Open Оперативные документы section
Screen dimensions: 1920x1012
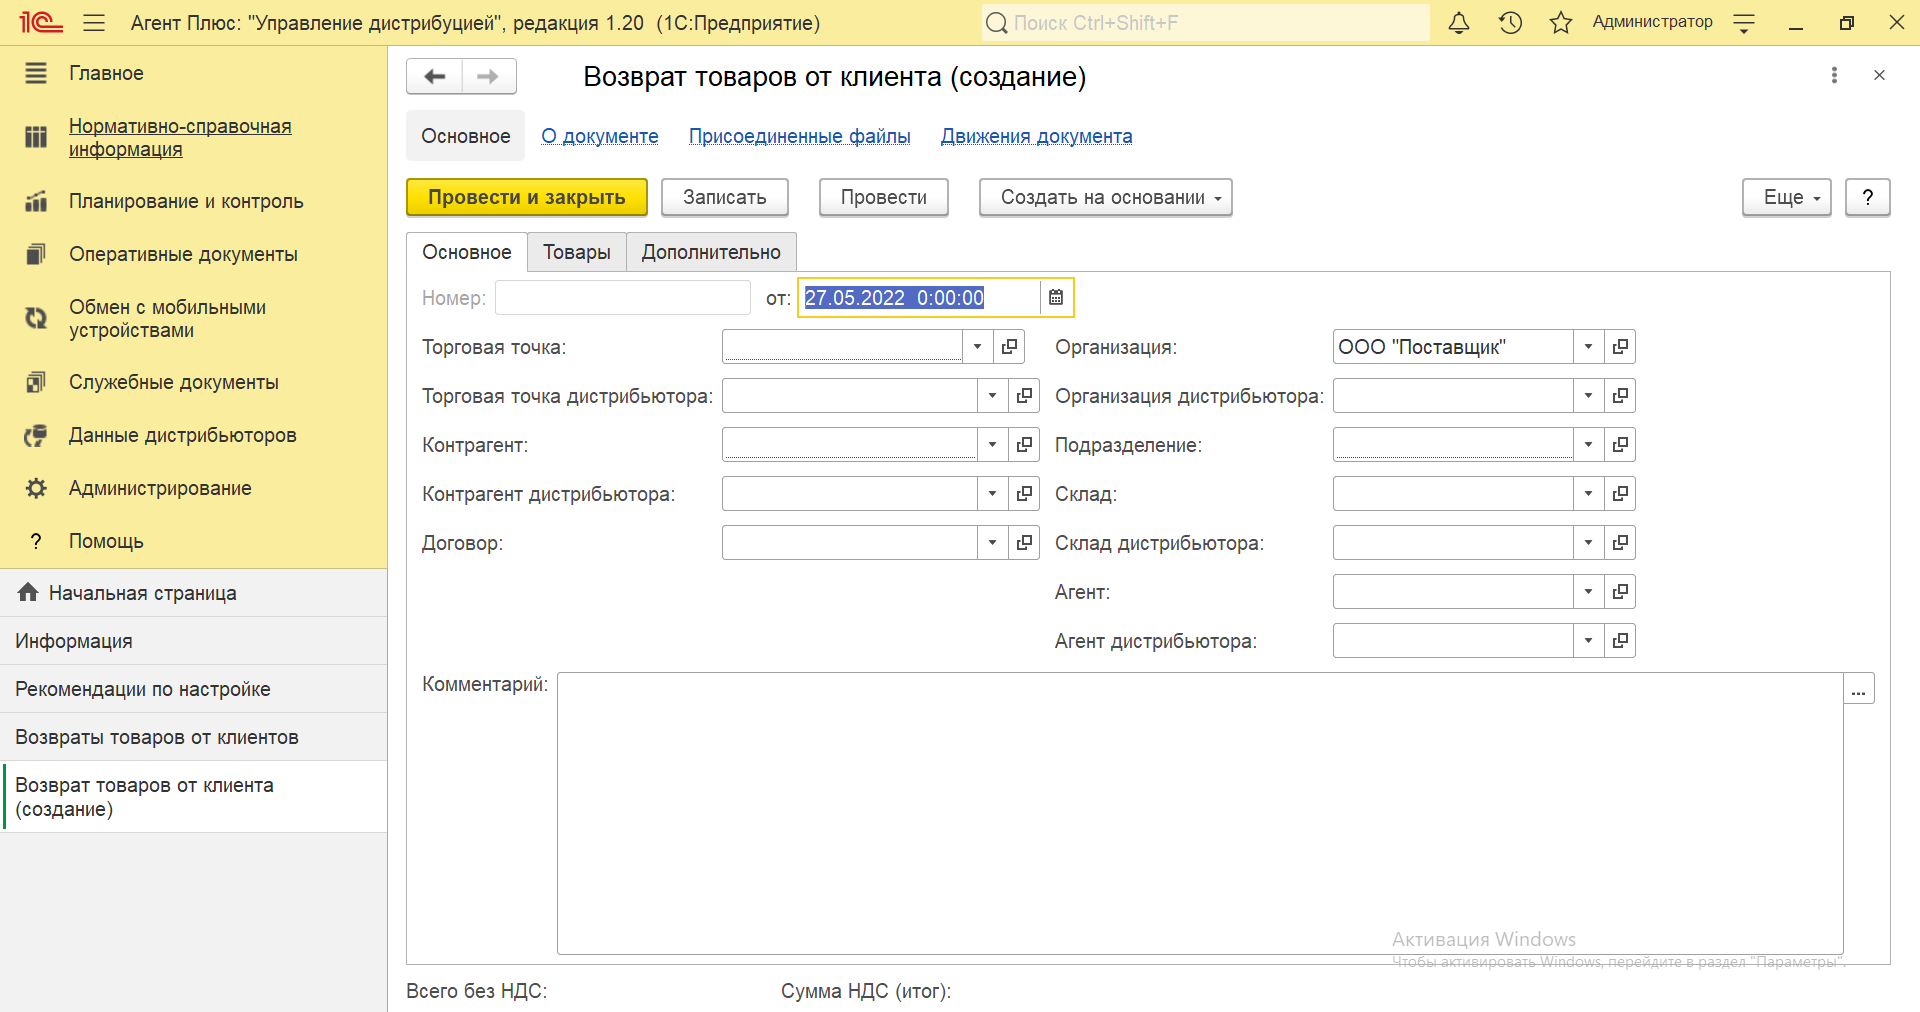click(183, 254)
